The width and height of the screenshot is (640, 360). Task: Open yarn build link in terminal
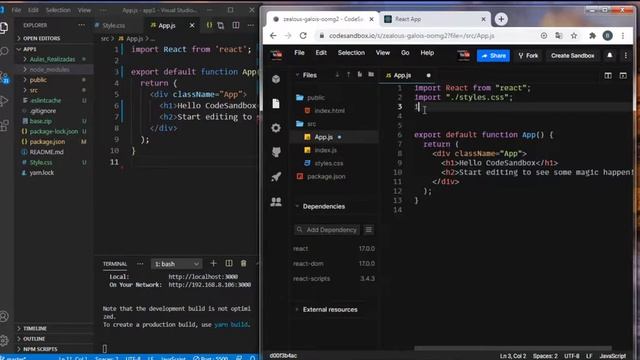pos(231,324)
